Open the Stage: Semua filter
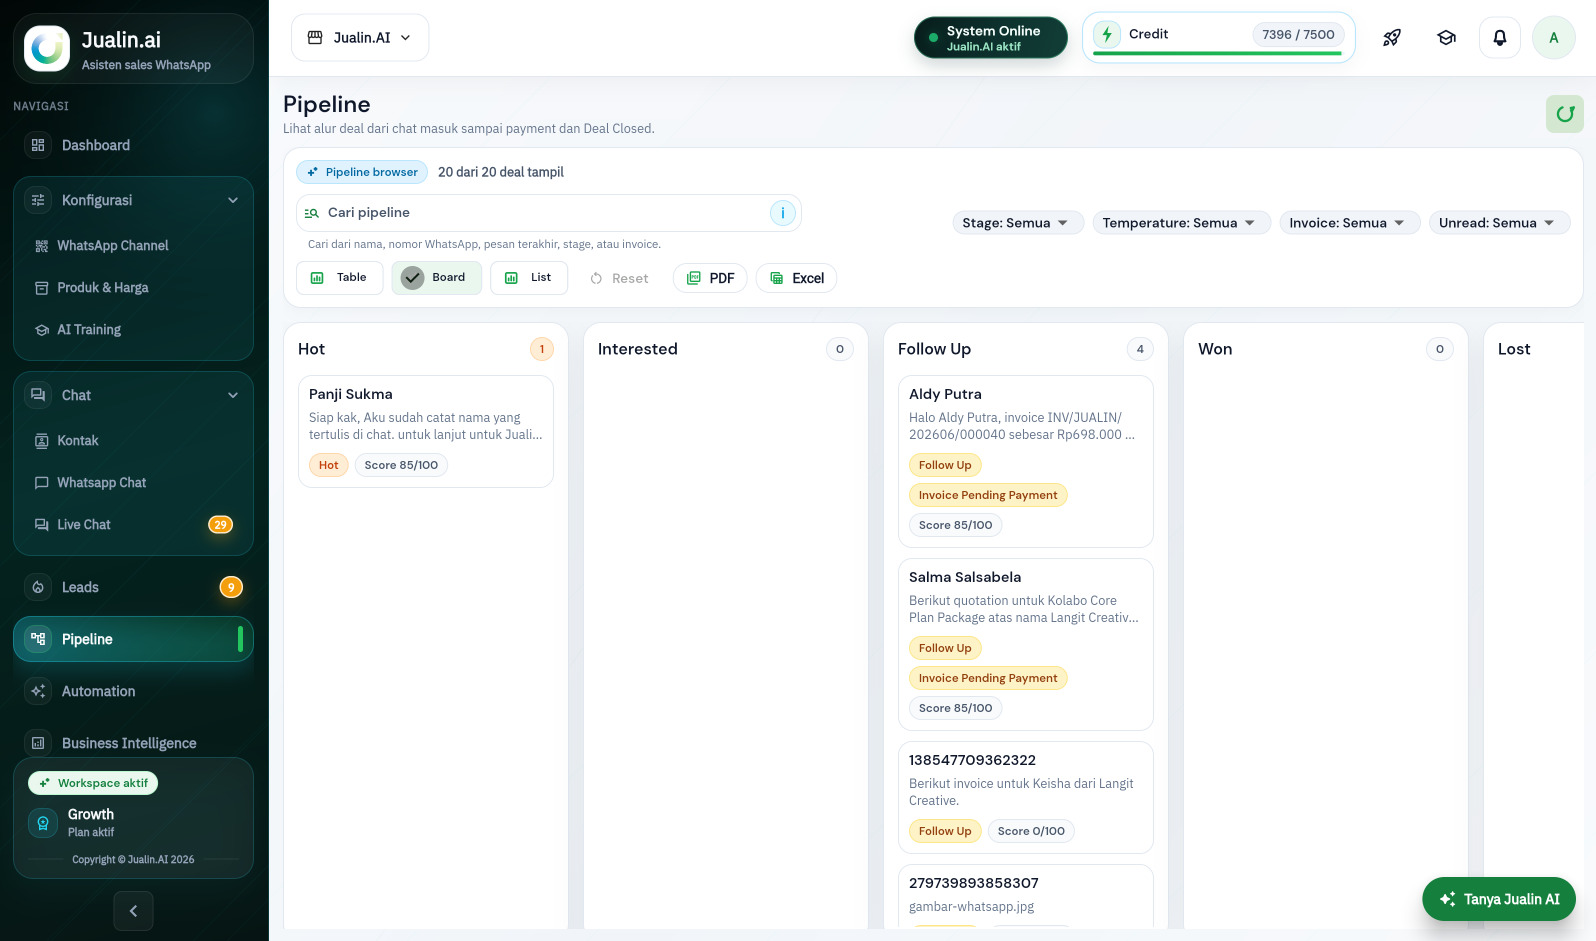Viewport: 1596px width, 941px height. (x=1018, y=223)
